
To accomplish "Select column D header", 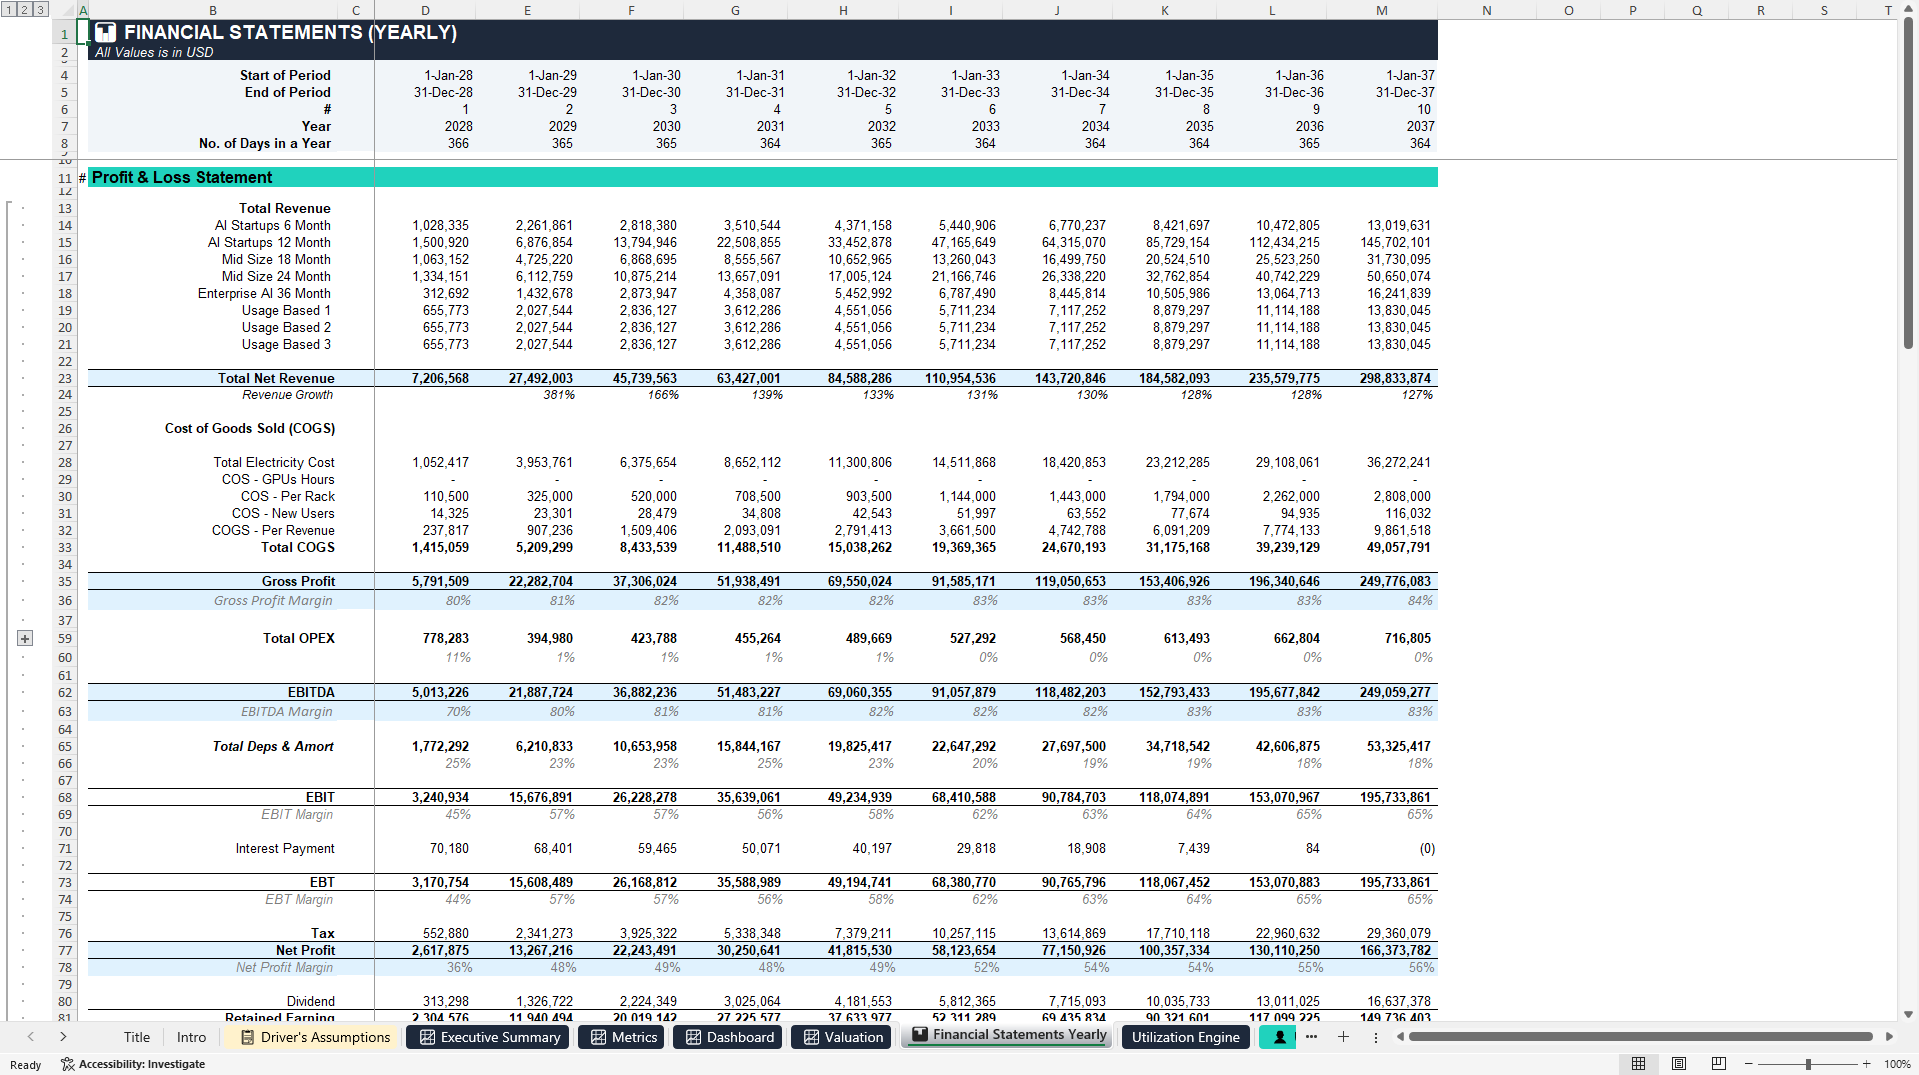I will tap(425, 10).
